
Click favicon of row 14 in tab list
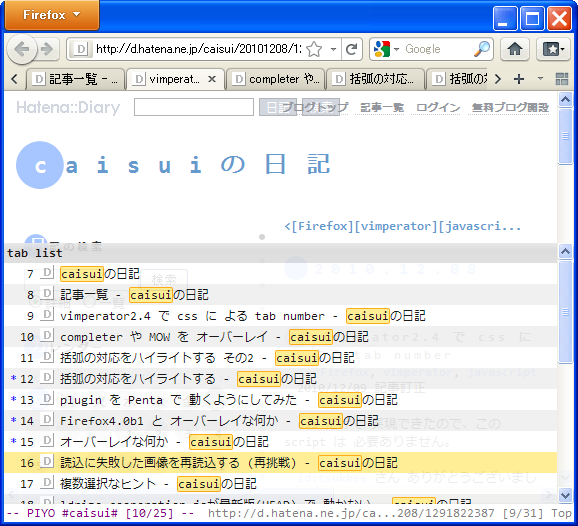pyautogui.click(x=47, y=420)
